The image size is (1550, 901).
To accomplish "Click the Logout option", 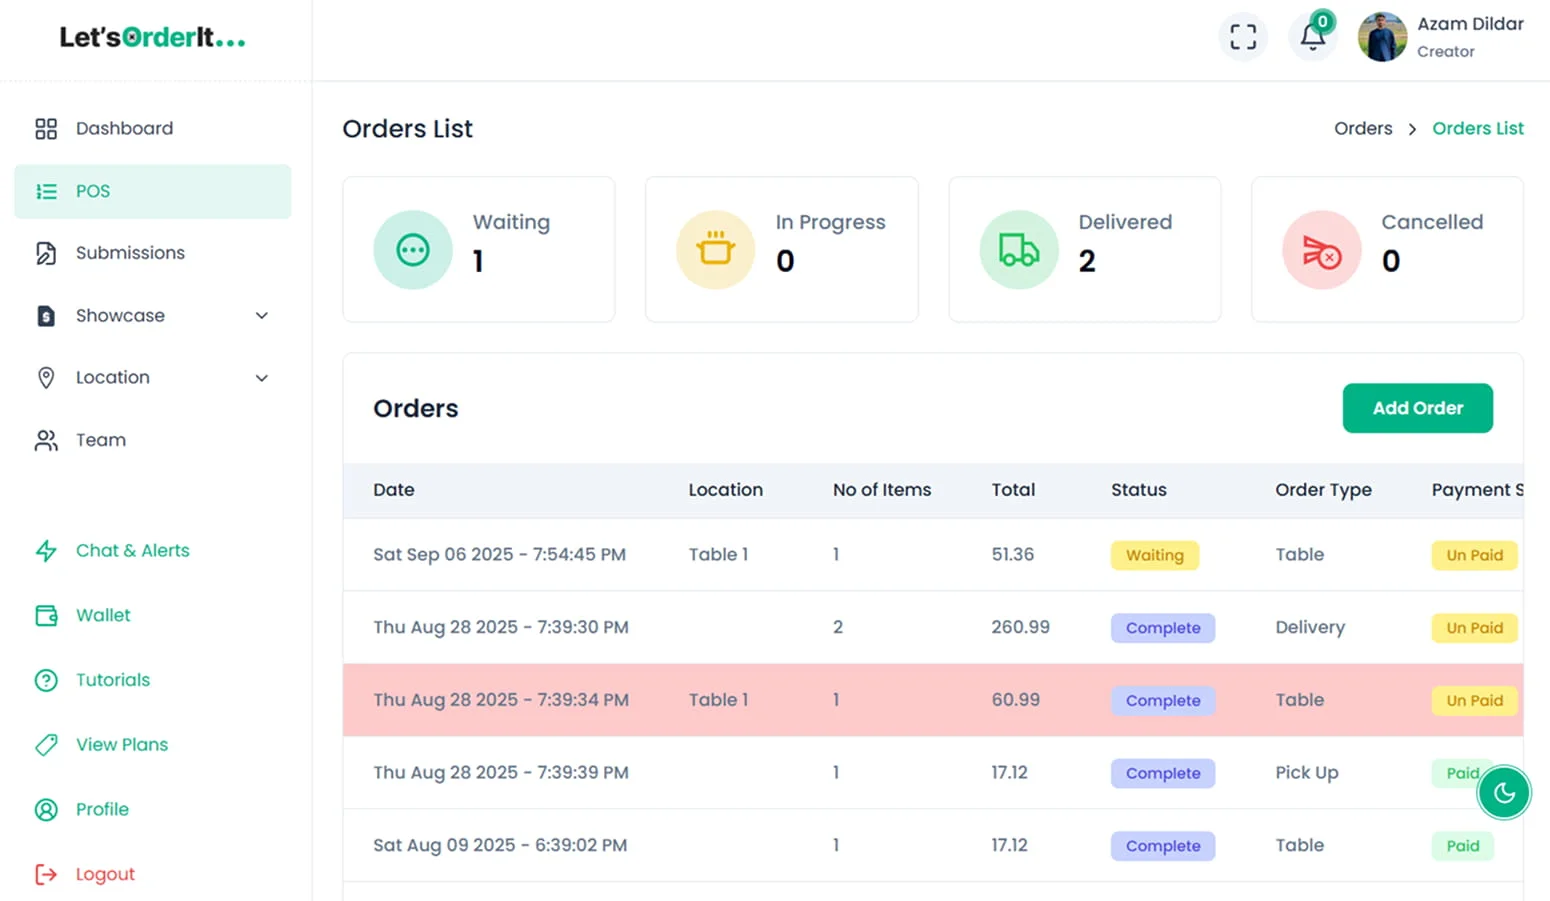I will click(x=105, y=873).
